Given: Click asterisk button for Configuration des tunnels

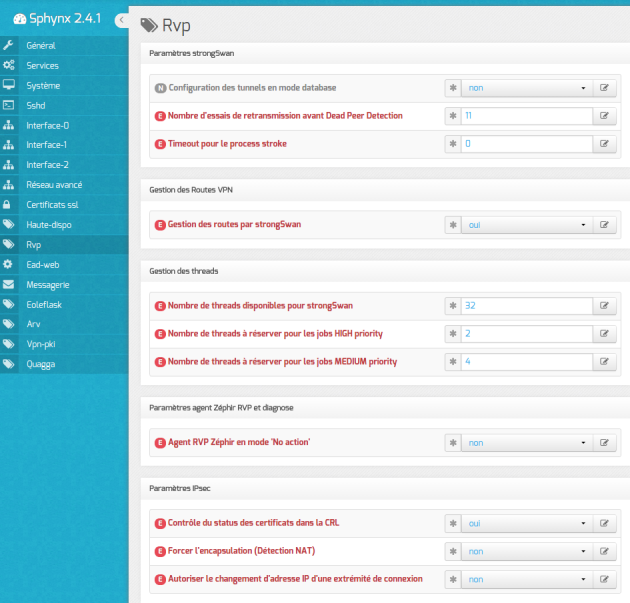Looking at the screenshot, I should pyautogui.click(x=453, y=88).
